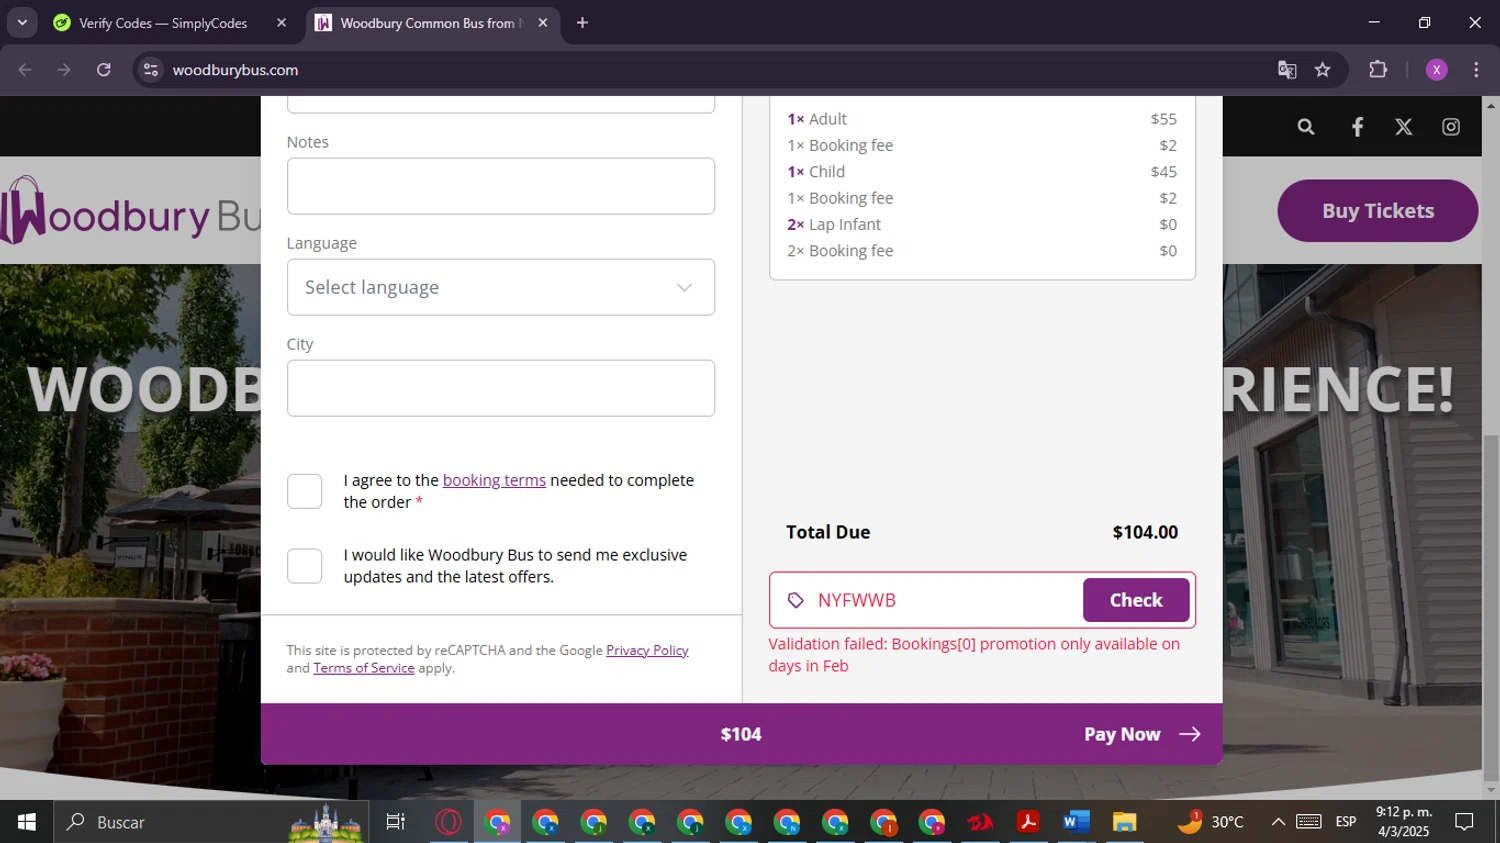Click the Total Due $104.00 amount

click(1145, 532)
